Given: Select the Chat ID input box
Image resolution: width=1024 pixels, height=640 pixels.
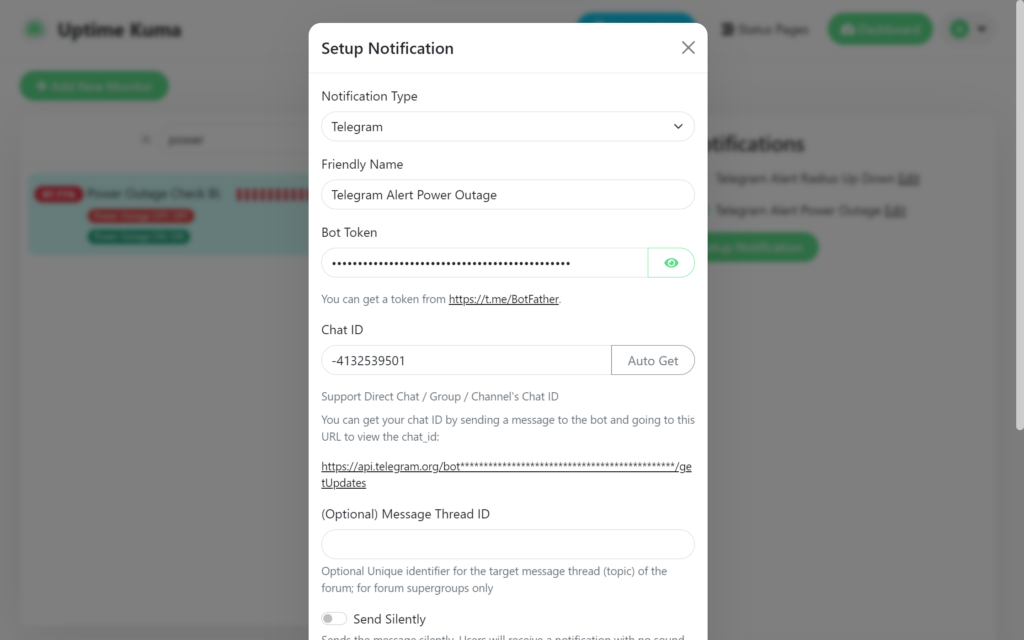Looking at the screenshot, I should tap(466, 360).
